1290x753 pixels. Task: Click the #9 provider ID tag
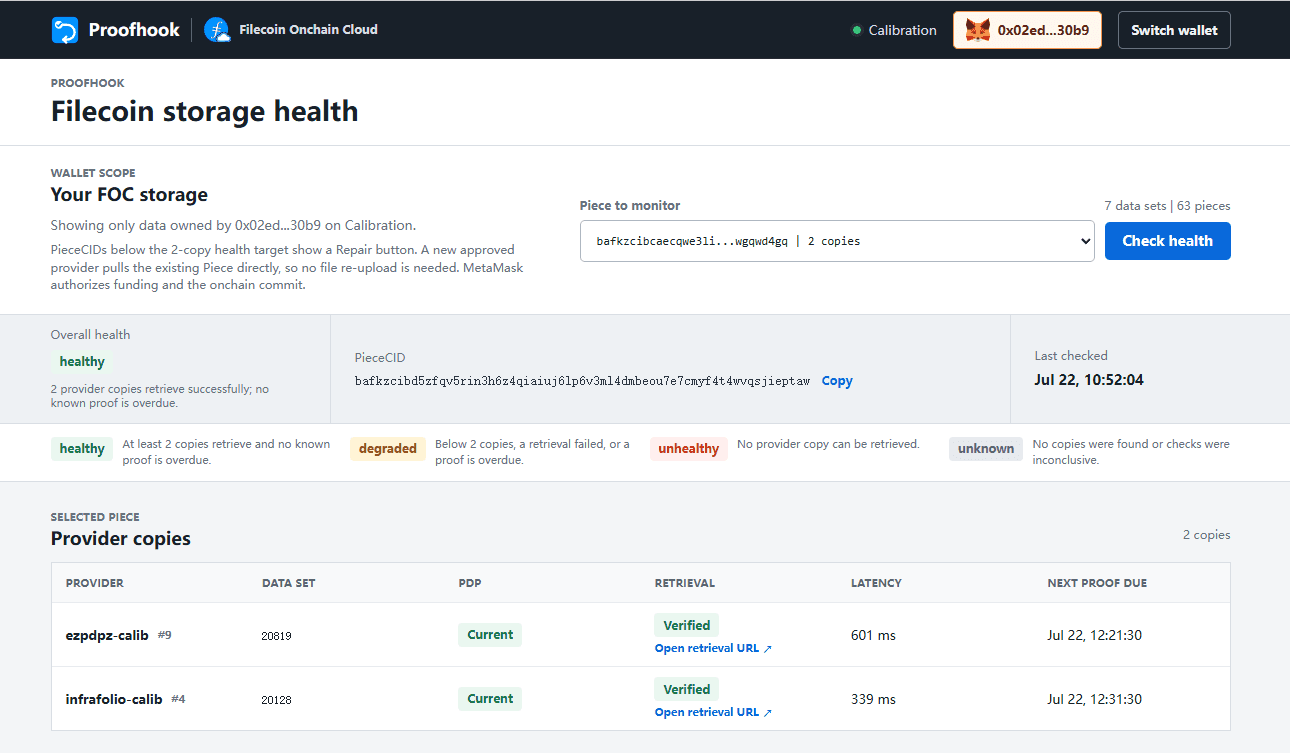[164, 635]
